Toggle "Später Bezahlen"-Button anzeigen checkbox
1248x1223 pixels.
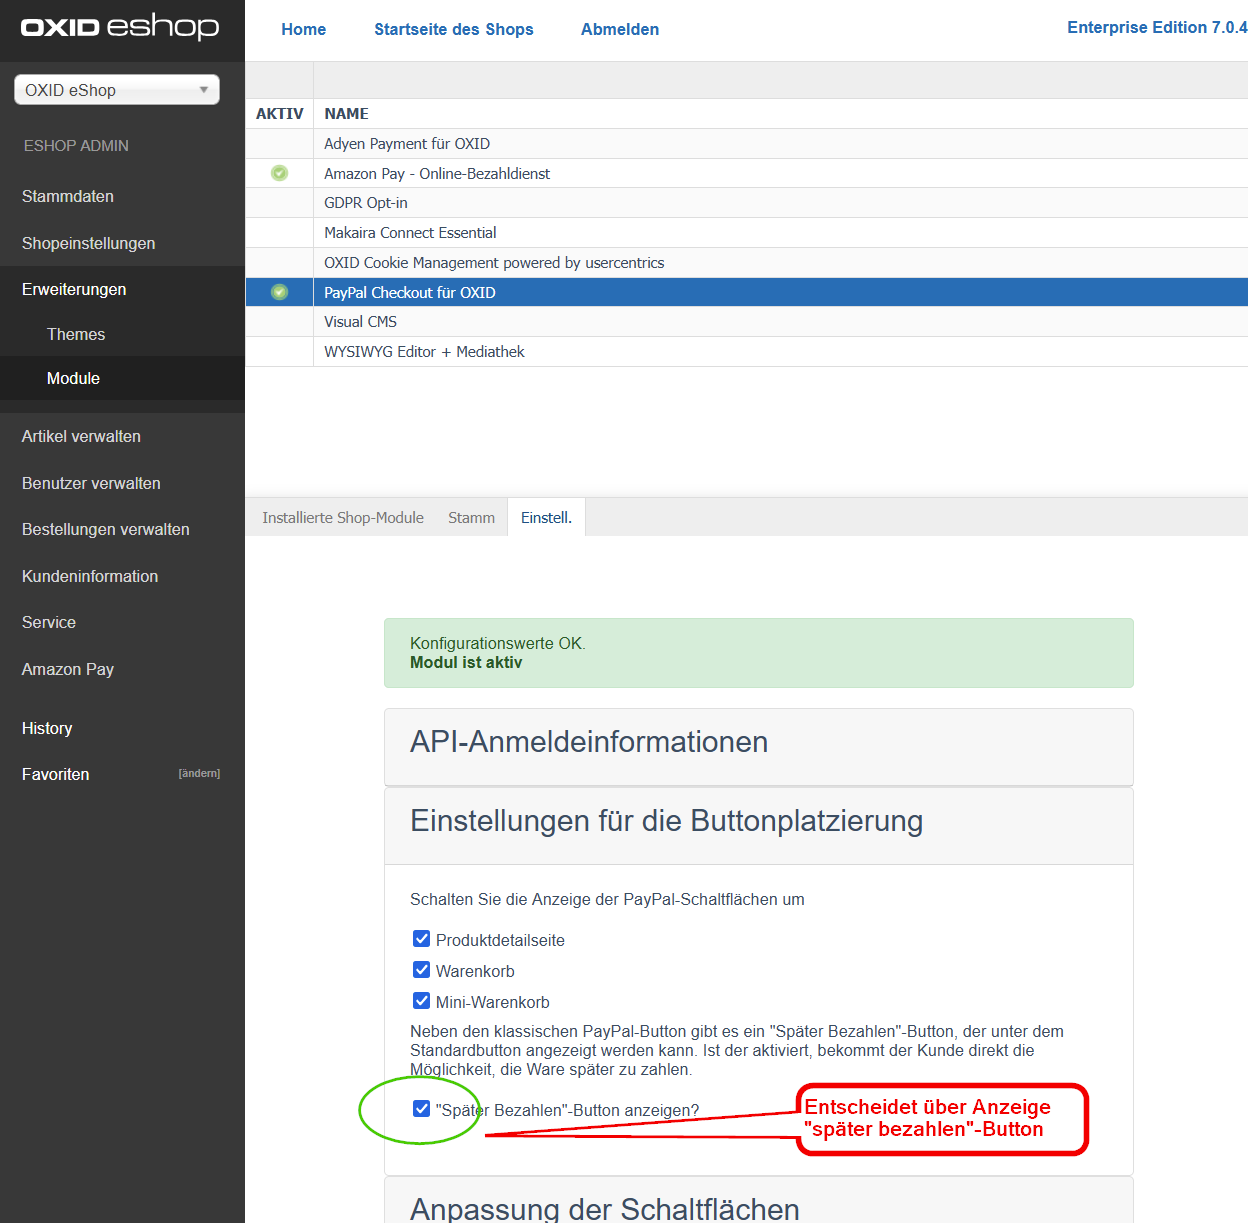(421, 1109)
